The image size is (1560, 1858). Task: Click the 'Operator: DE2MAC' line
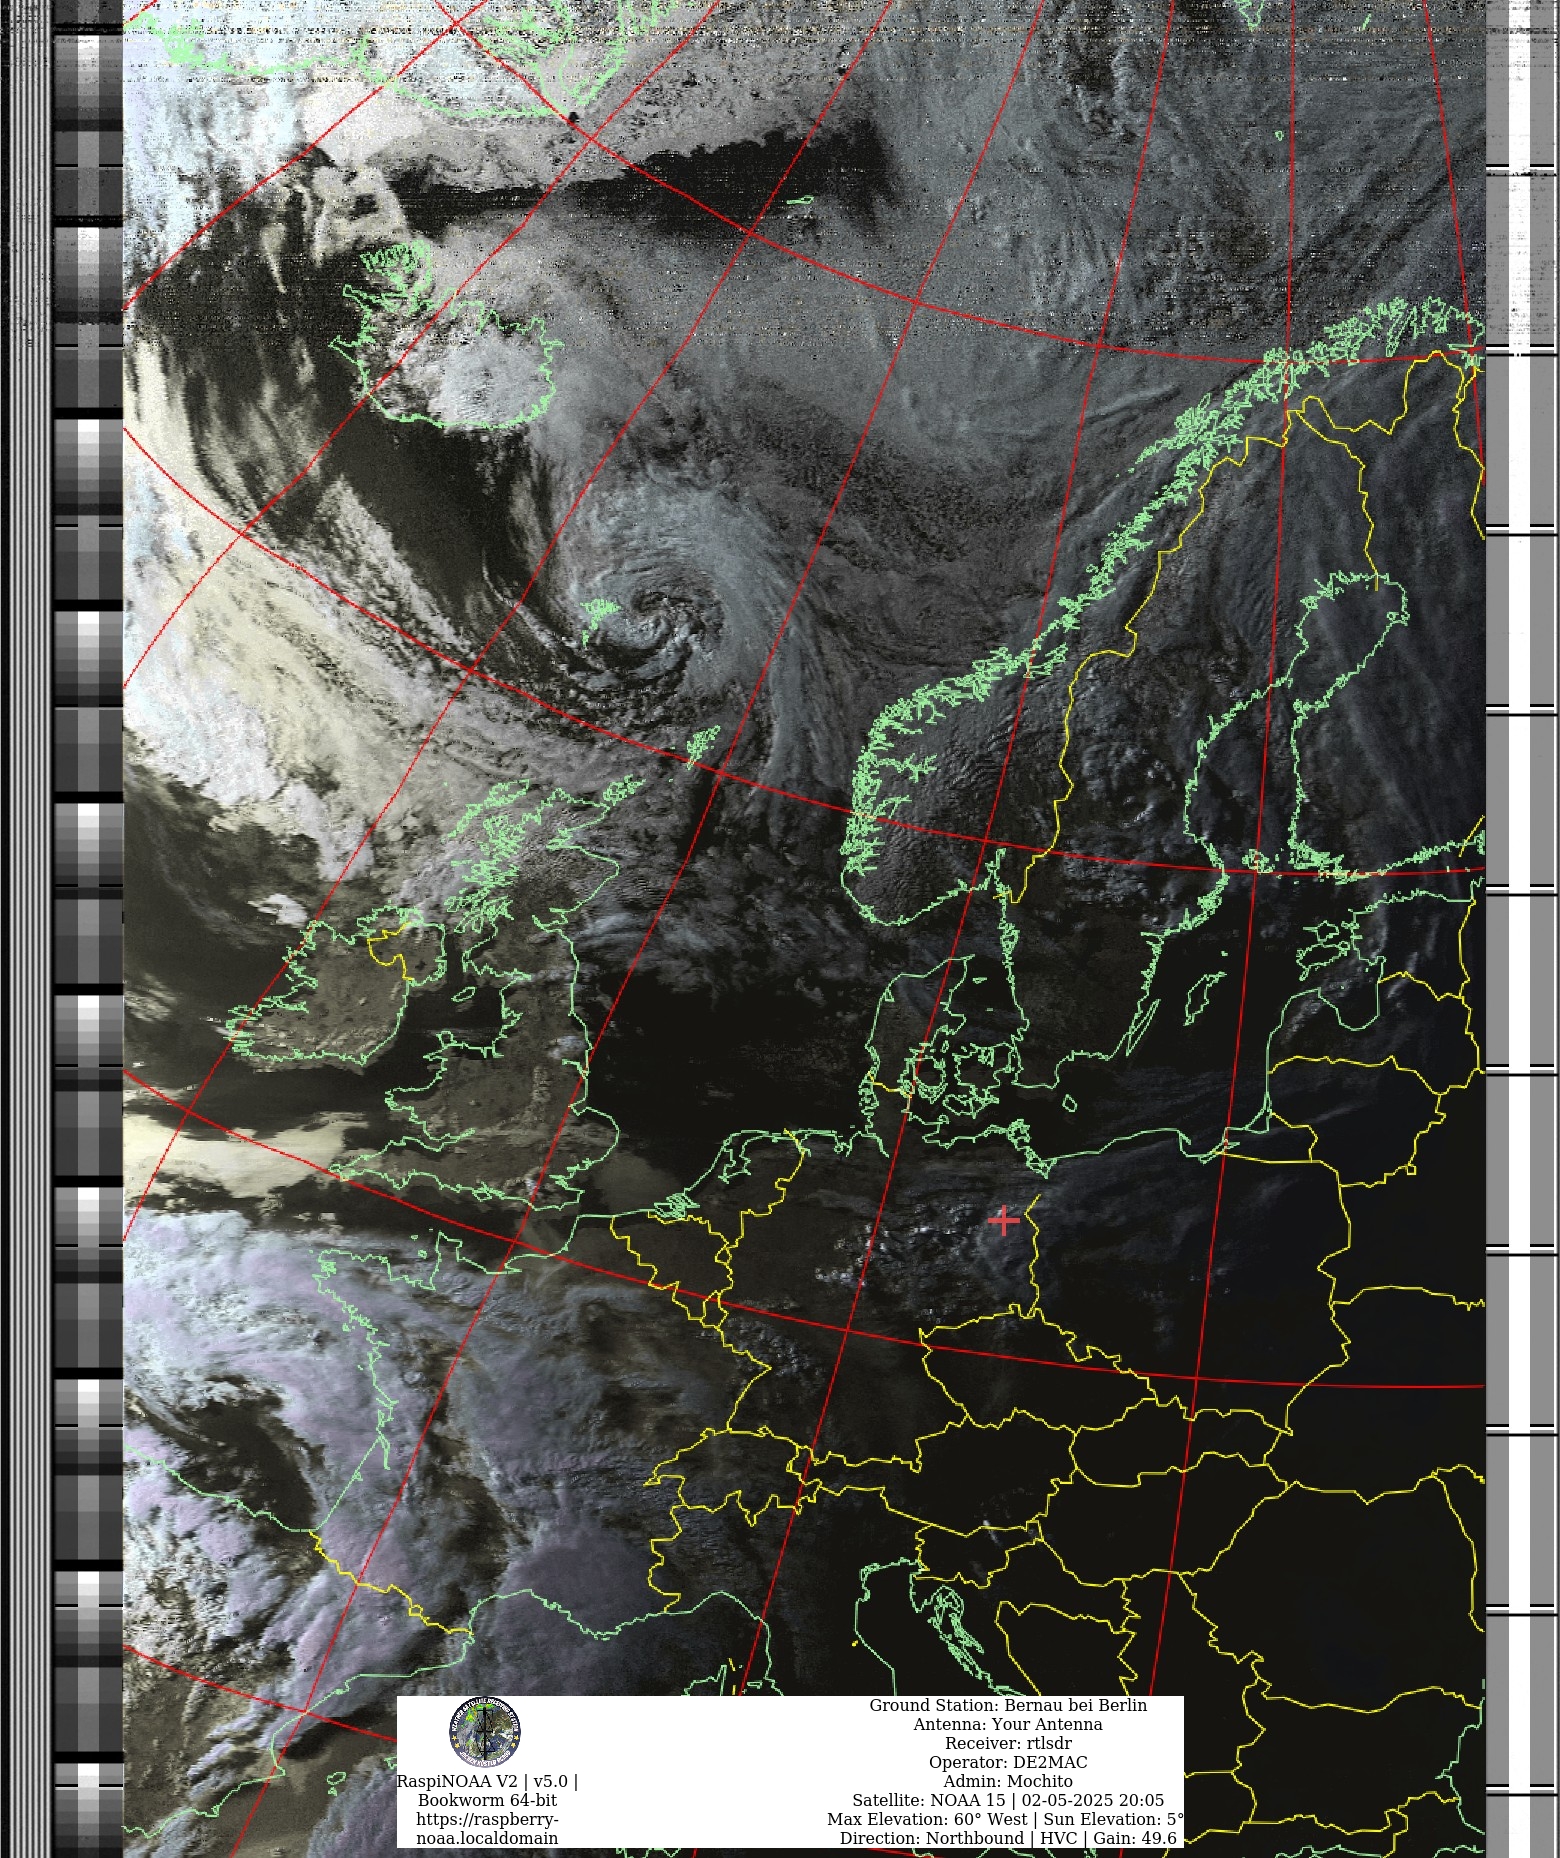click(x=1008, y=1762)
